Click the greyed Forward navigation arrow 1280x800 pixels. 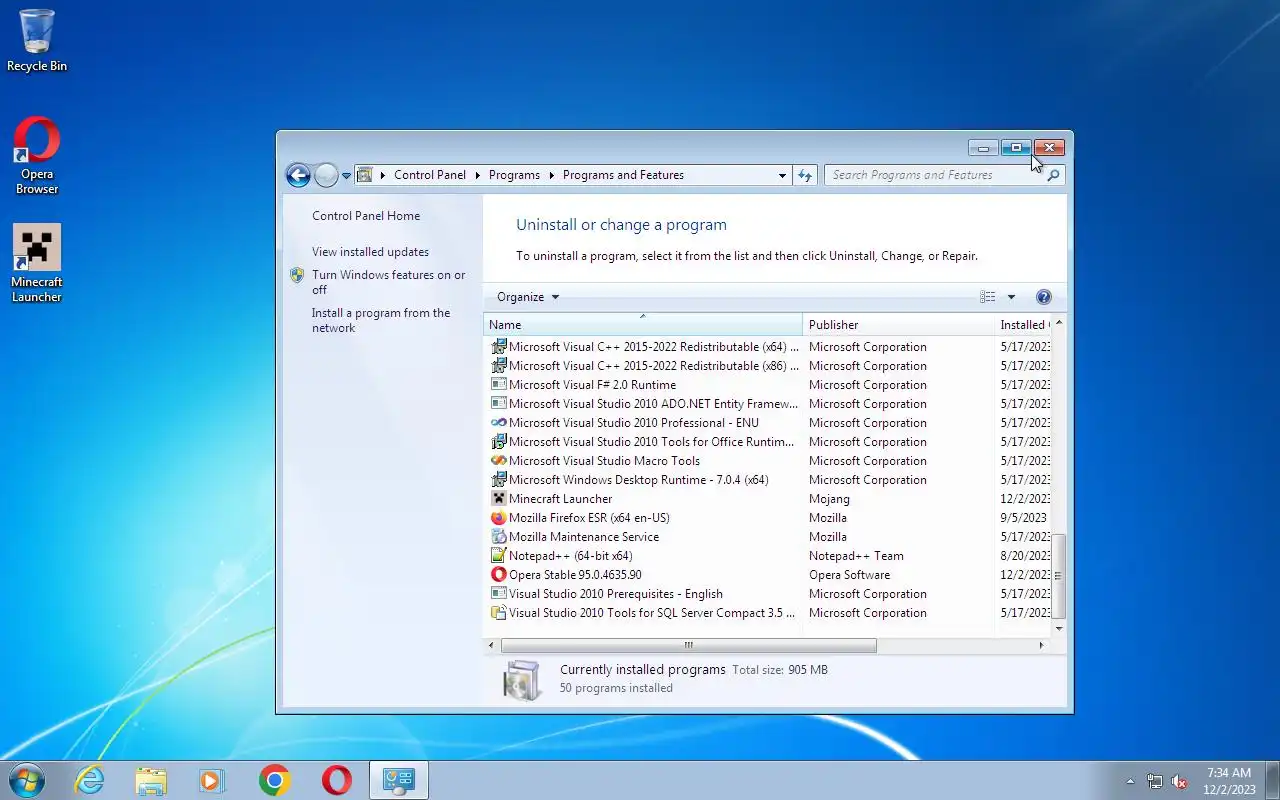tap(326, 175)
